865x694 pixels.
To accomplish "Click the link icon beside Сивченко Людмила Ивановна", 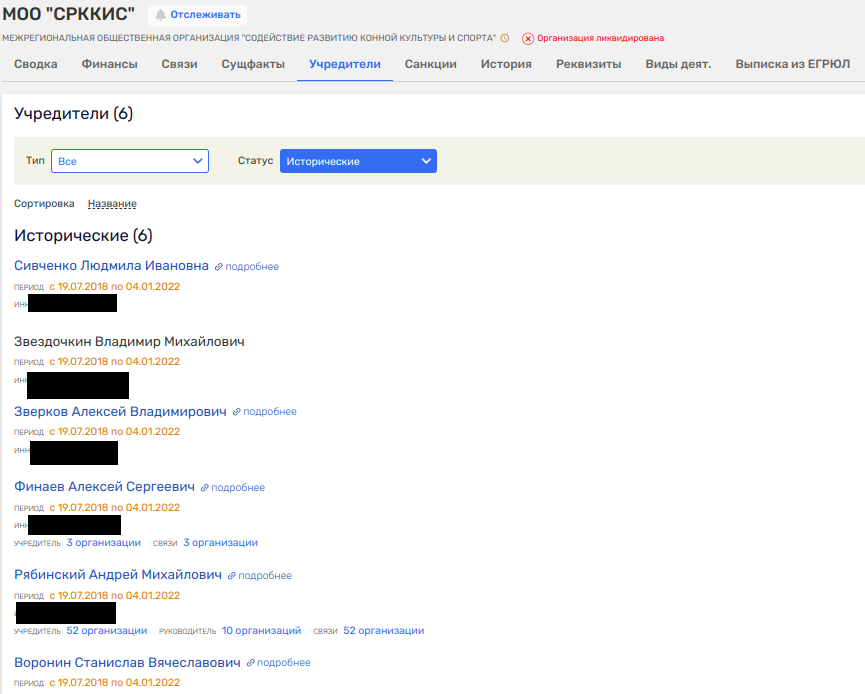I will tap(219, 267).
